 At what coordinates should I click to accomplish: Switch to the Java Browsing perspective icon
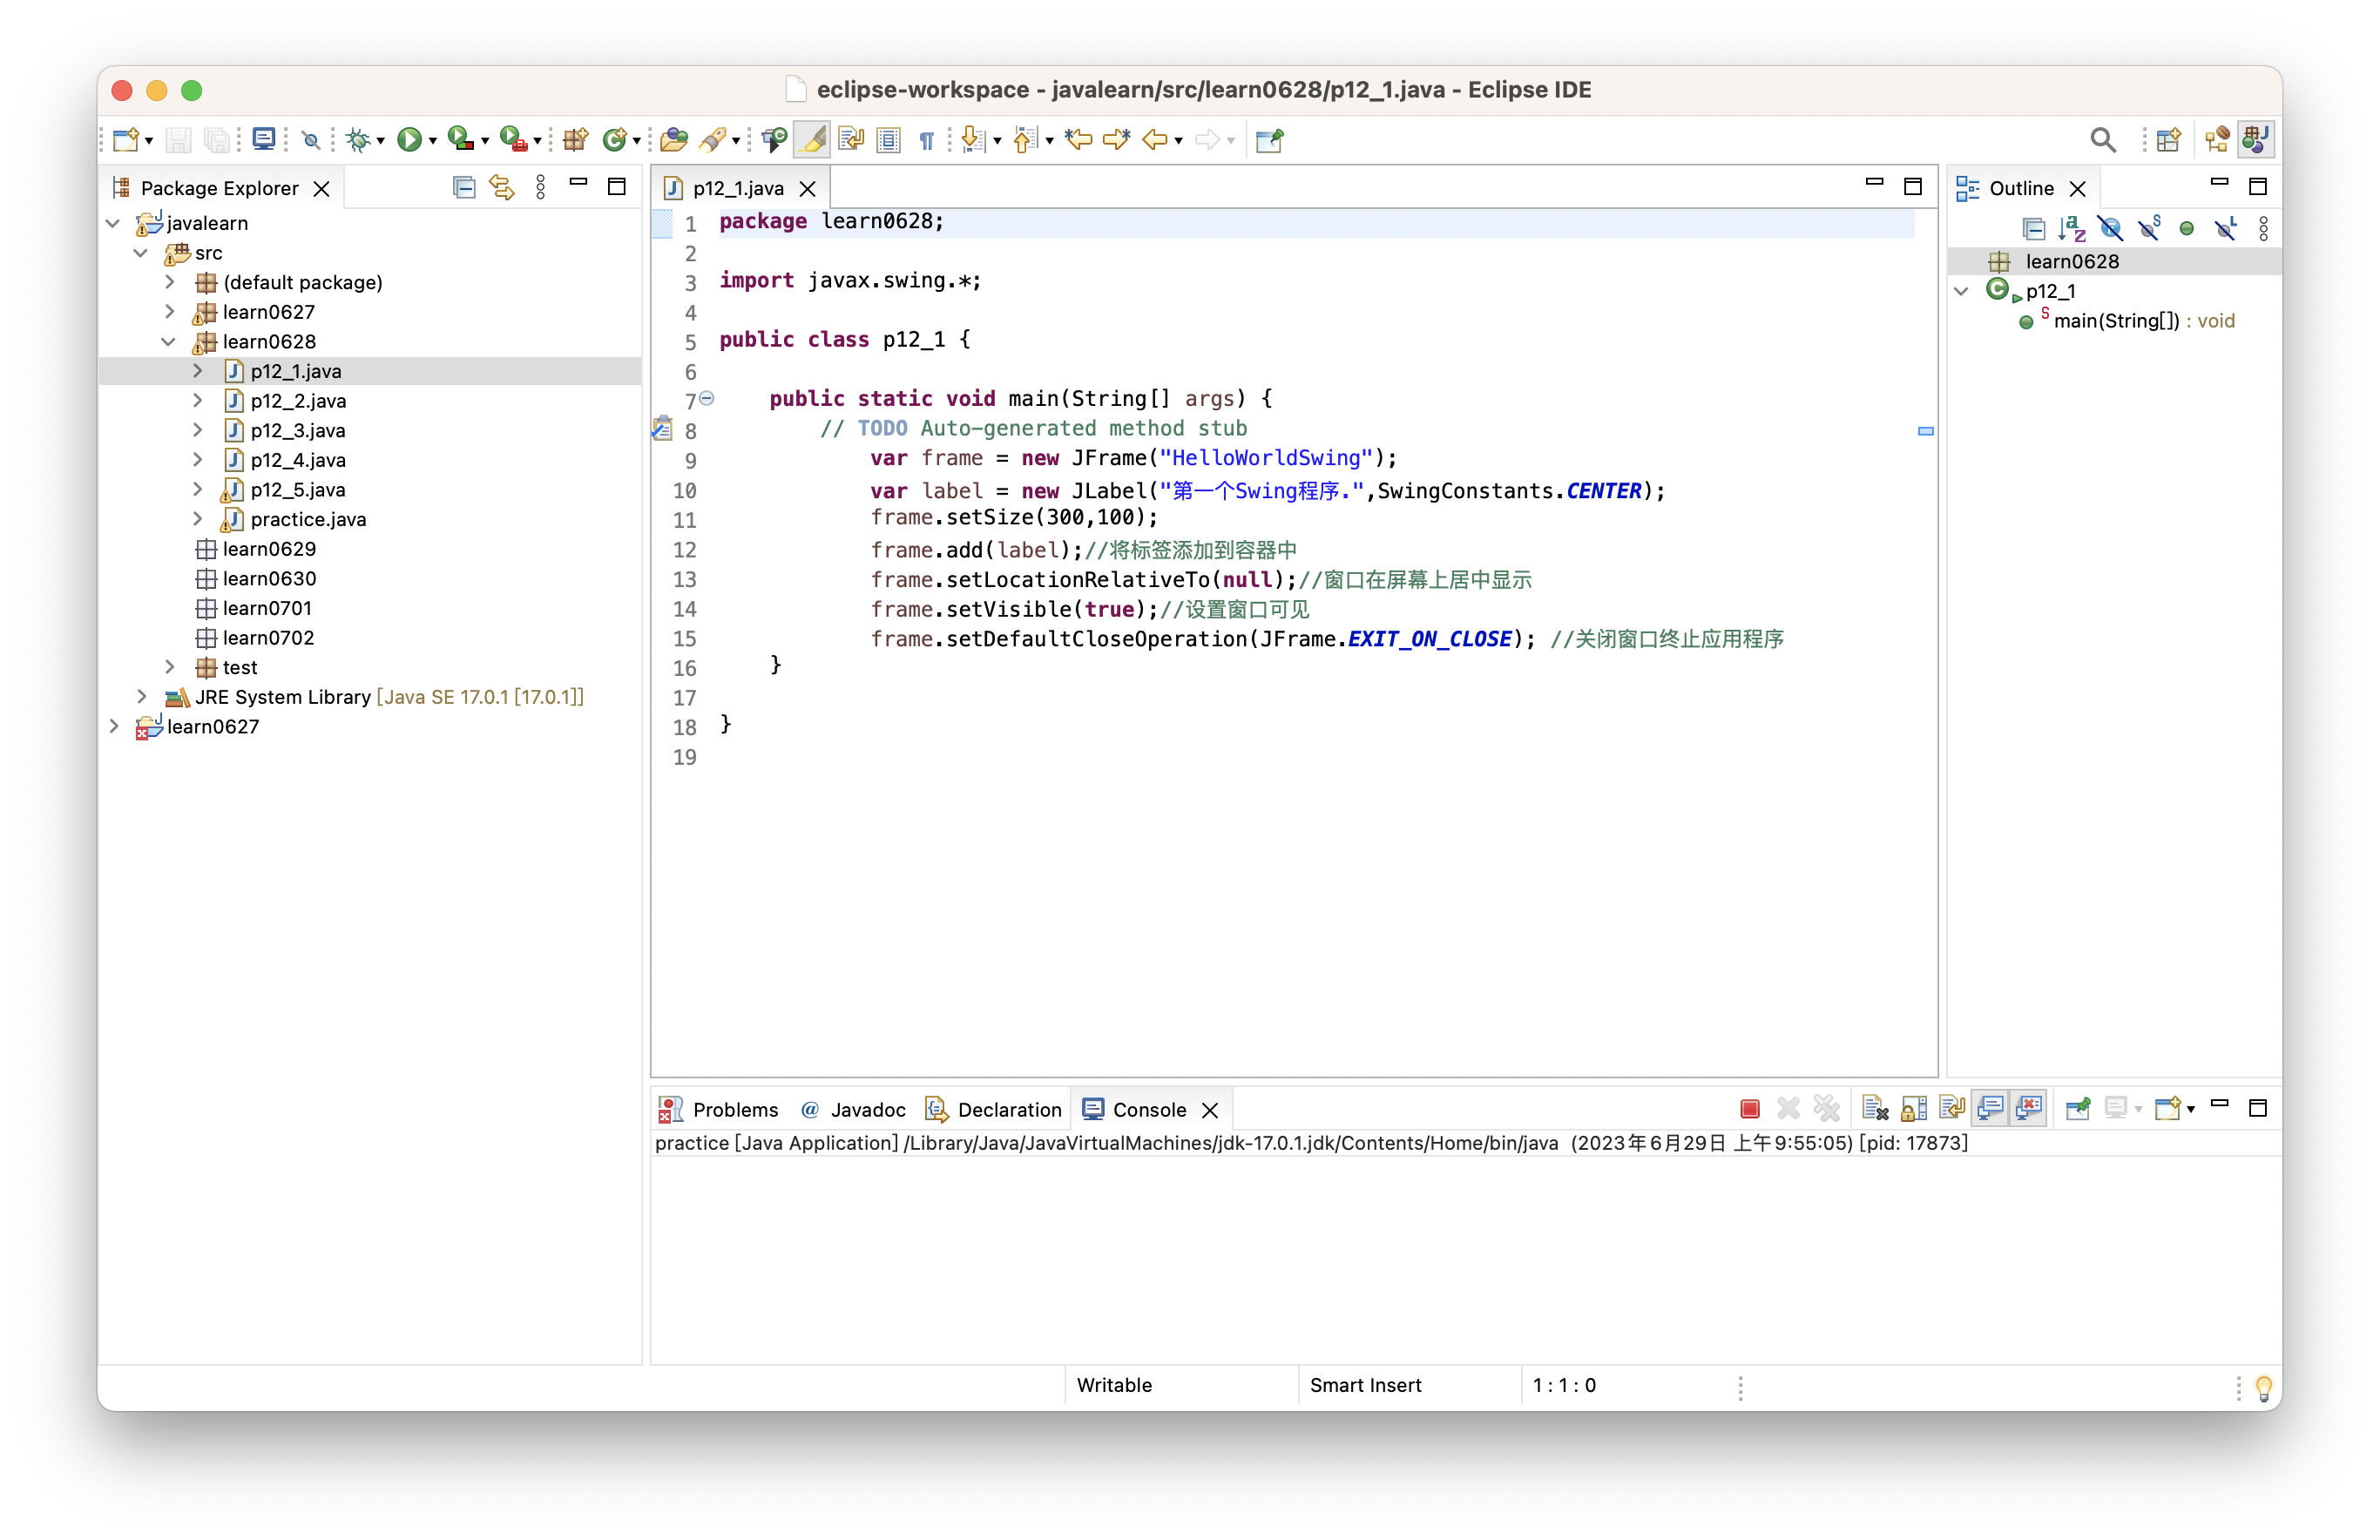2217,140
